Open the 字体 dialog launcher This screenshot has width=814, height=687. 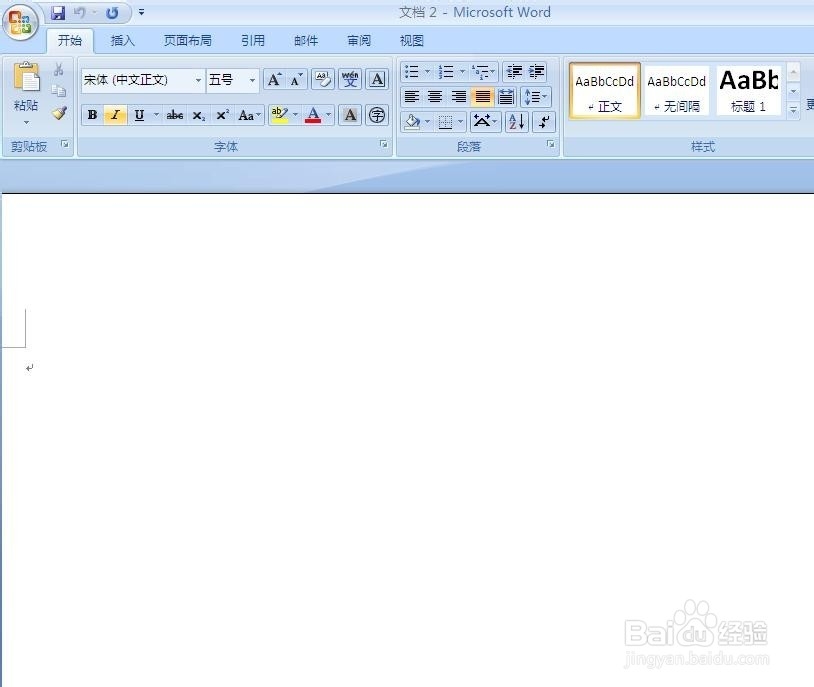383,144
